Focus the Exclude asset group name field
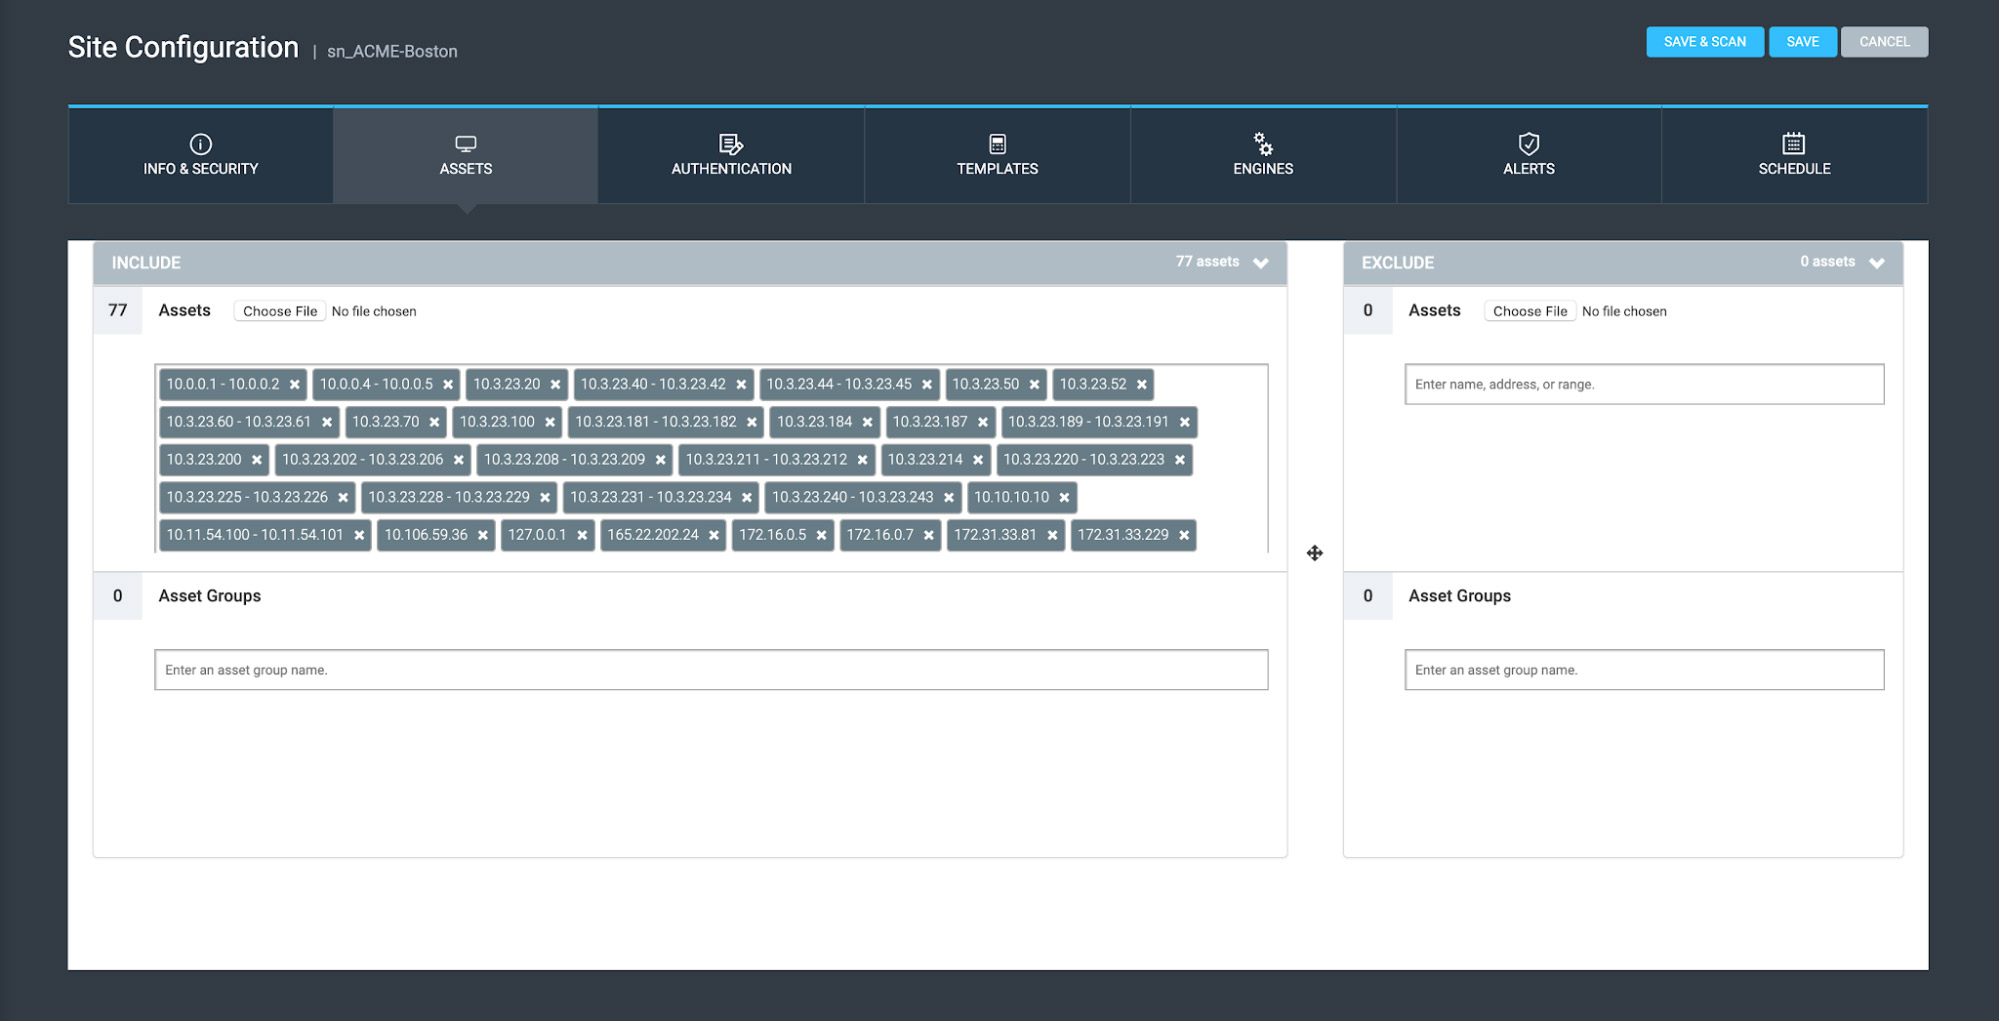The height and width of the screenshot is (1021, 1999). (1644, 670)
